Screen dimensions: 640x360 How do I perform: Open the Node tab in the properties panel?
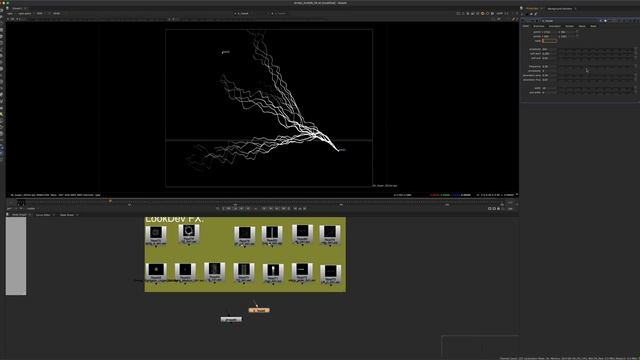click(x=593, y=26)
